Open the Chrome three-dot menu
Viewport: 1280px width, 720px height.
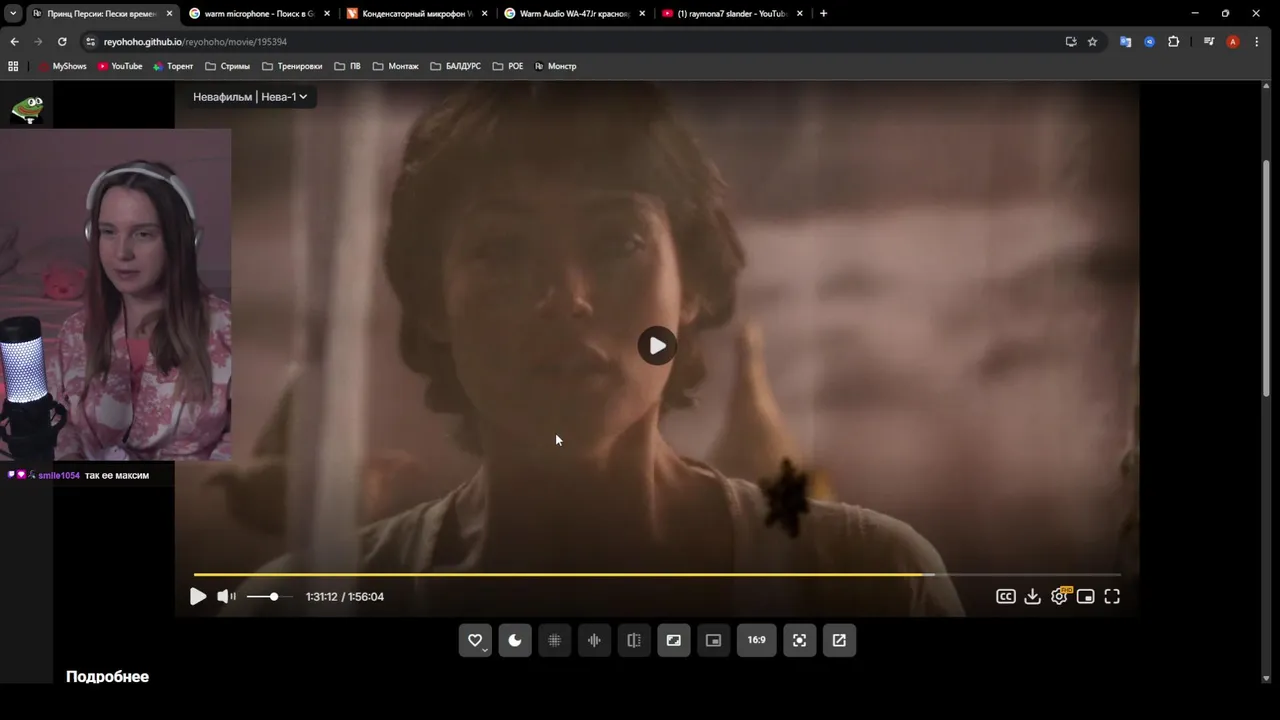tap(1257, 42)
